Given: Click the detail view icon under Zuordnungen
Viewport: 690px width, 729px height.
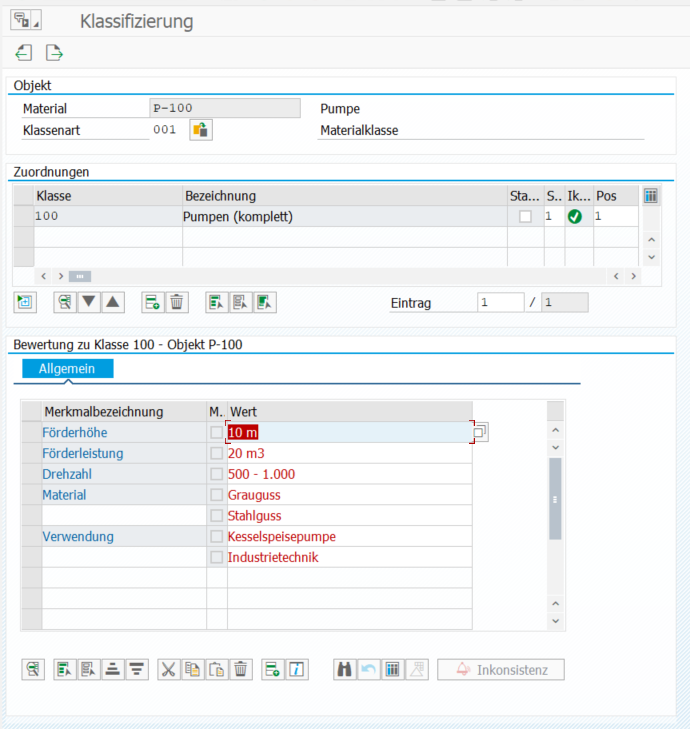Looking at the screenshot, I should [65, 303].
